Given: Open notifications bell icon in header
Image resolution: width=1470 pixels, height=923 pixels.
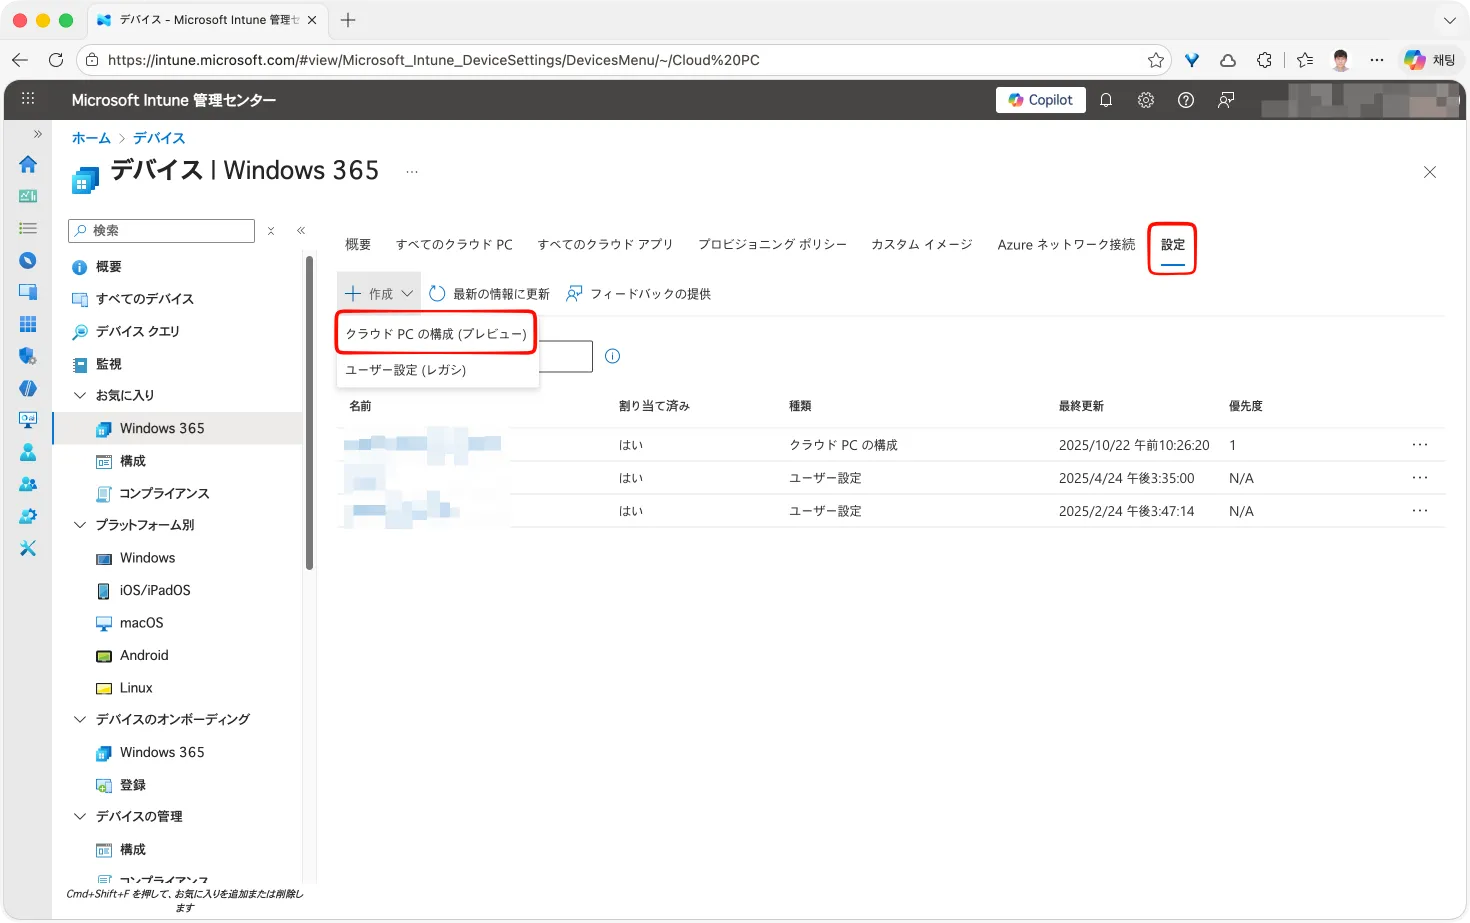Looking at the screenshot, I should coord(1106,100).
